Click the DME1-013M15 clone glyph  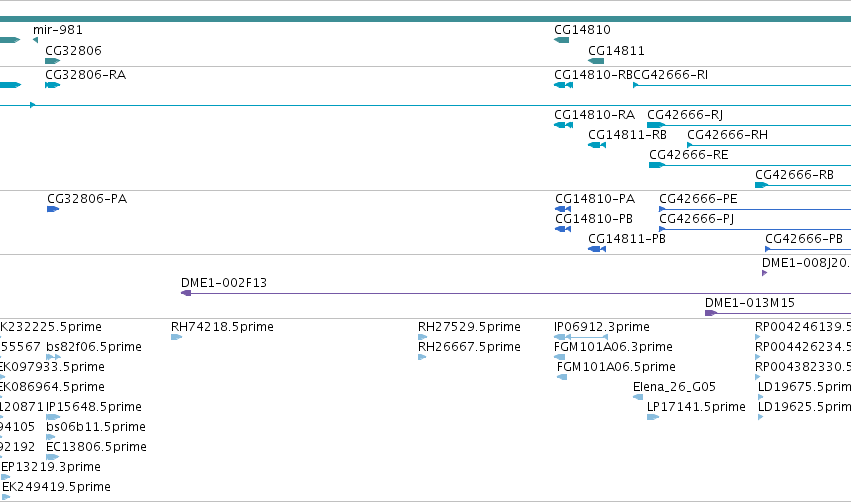pyautogui.click(x=711, y=313)
